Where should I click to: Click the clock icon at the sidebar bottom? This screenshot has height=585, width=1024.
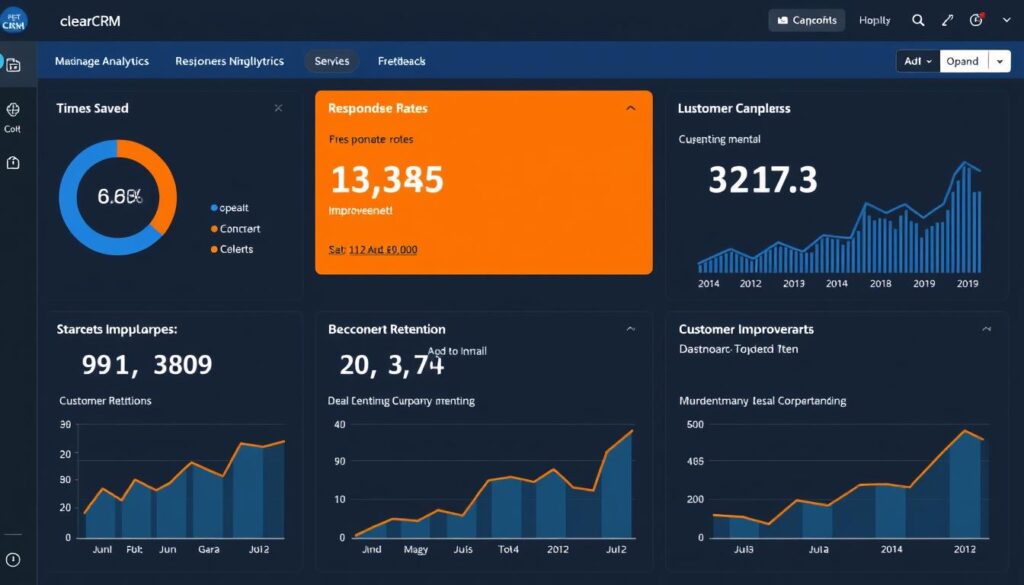13,560
